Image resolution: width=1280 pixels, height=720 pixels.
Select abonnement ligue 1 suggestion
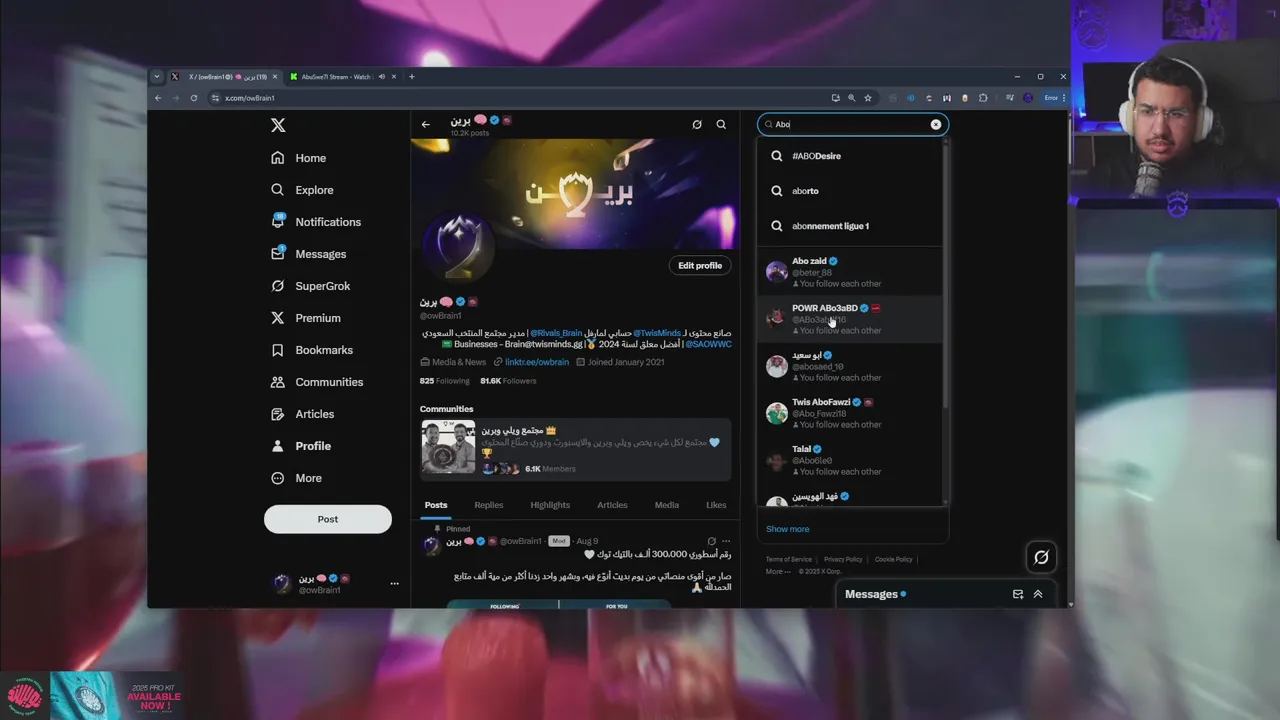click(x=849, y=226)
